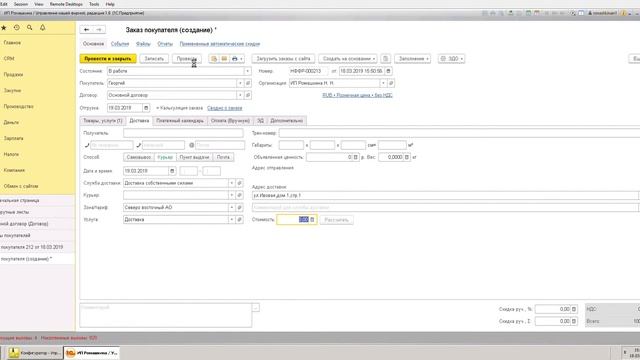Image resolution: width=640 pixels, height=360 pixels.
Task: Click the document report icon beside Провести
Action: [214, 59]
